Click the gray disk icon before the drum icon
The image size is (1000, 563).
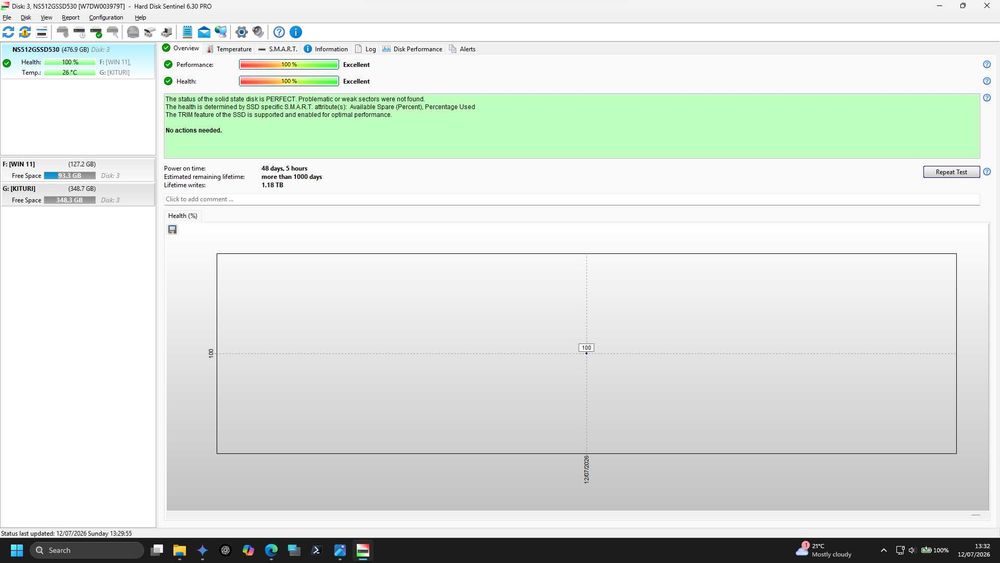pyautogui.click(x=112, y=32)
